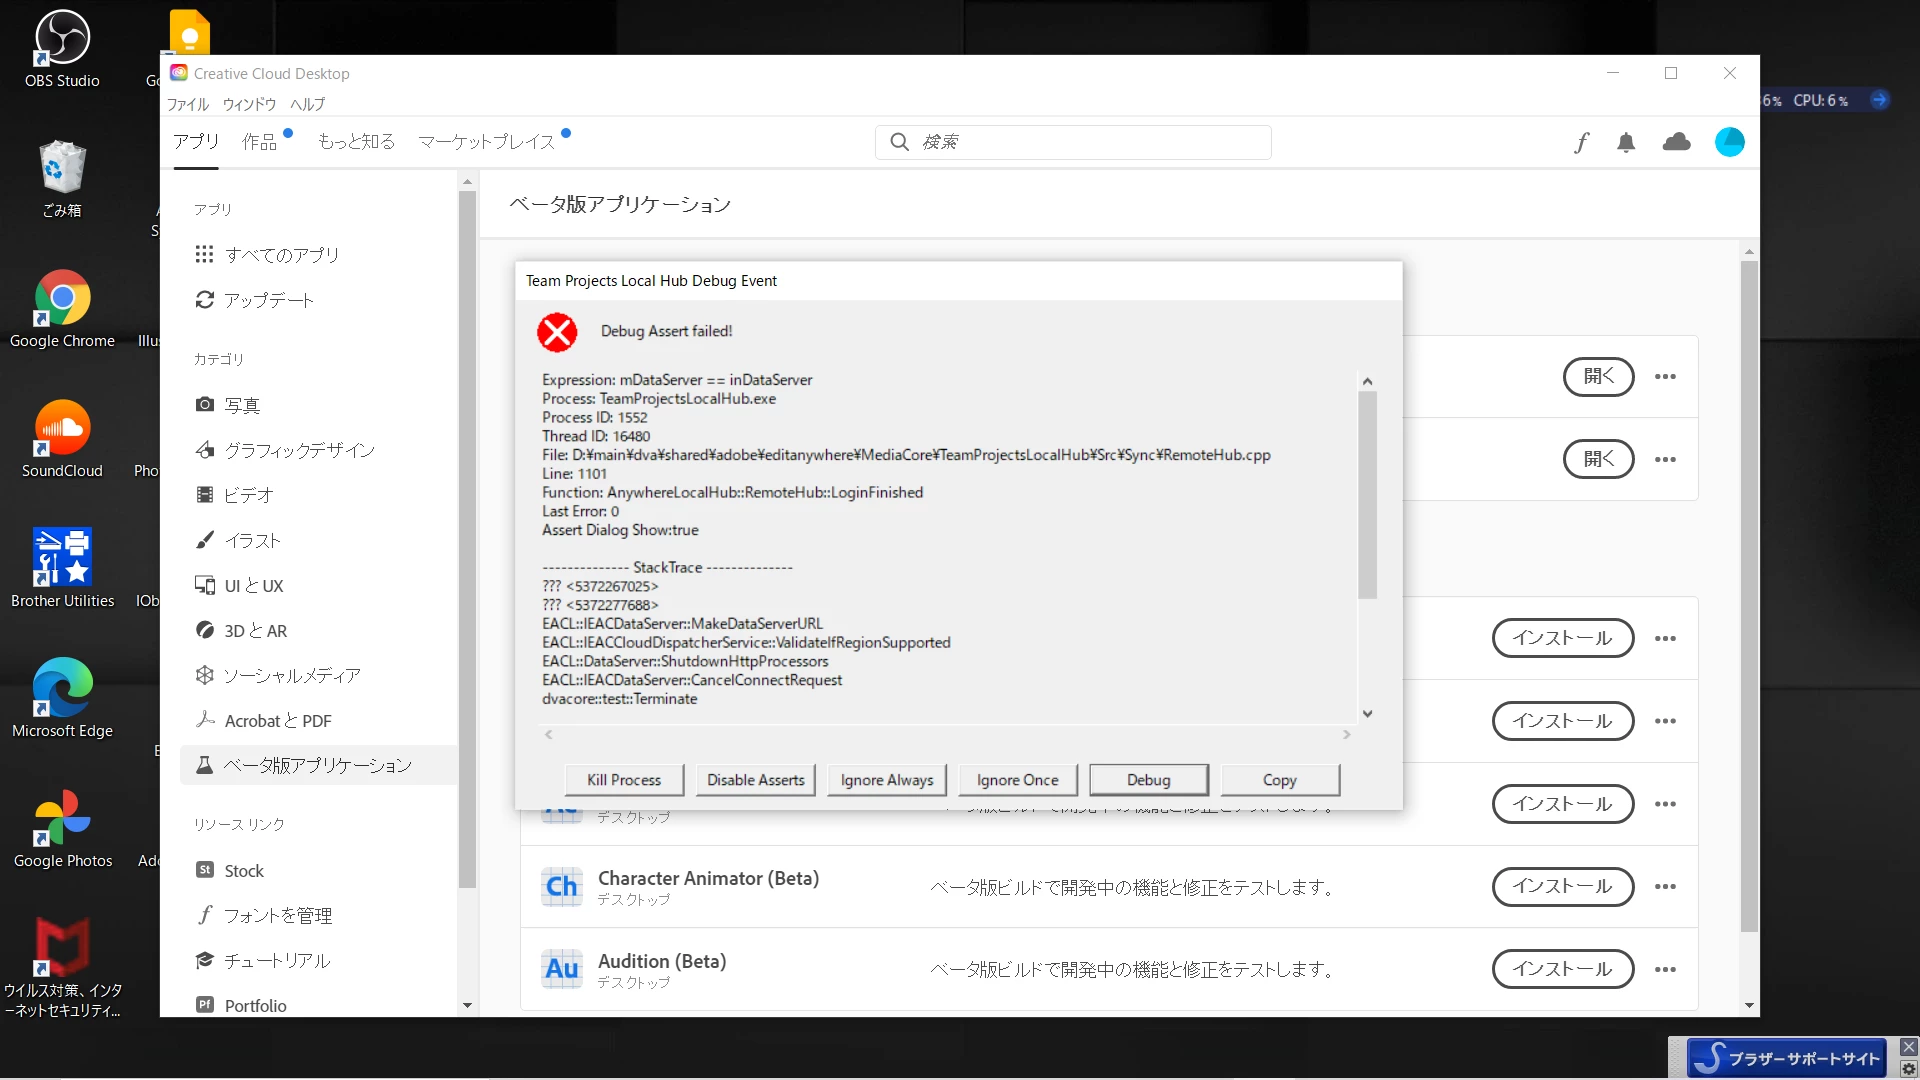Open the Portfolio resource link
The image size is (1920, 1080).
pyautogui.click(x=242, y=1005)
